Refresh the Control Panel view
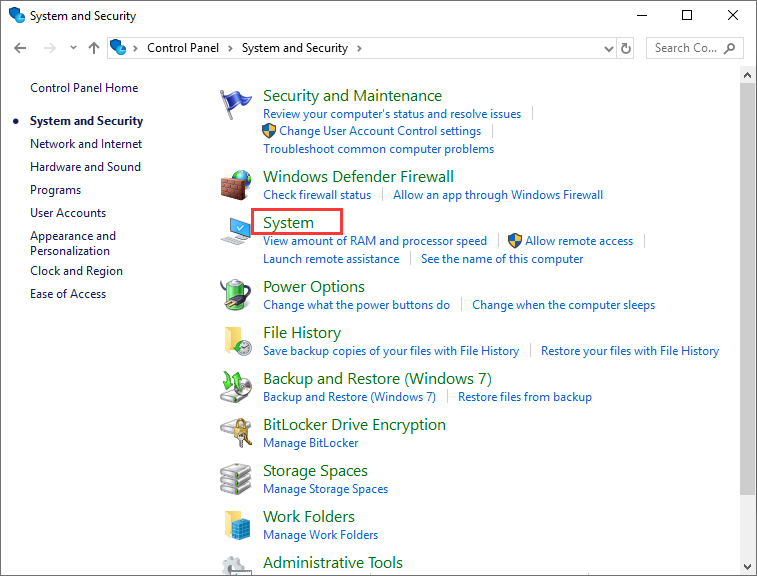 click(626, 48)
